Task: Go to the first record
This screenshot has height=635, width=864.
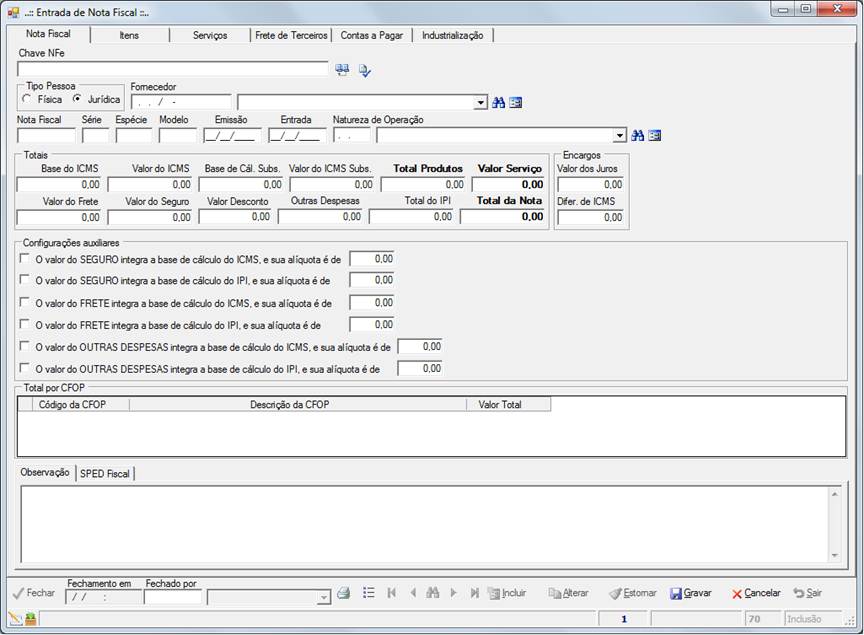Action: 392,593
